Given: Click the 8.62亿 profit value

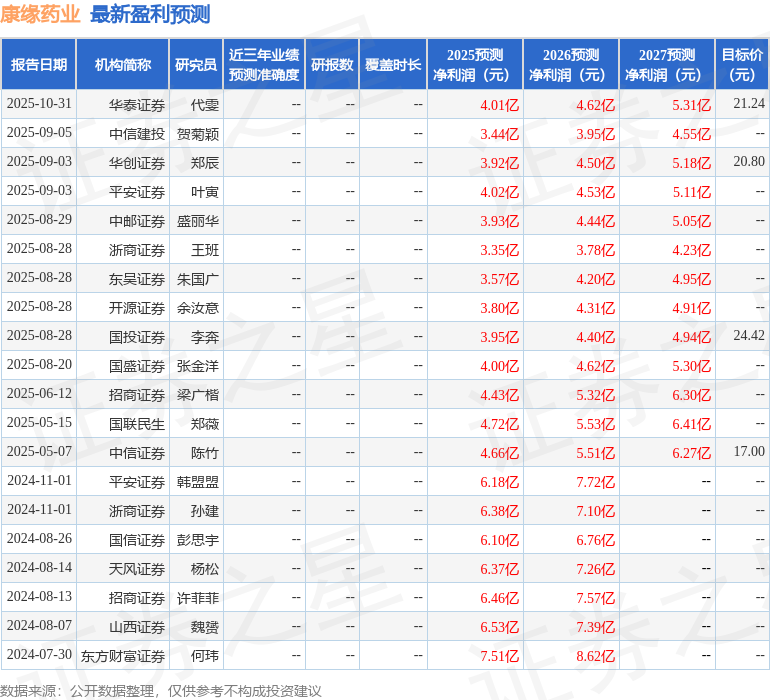Looking at the screenshot, I should click(595, 655).
